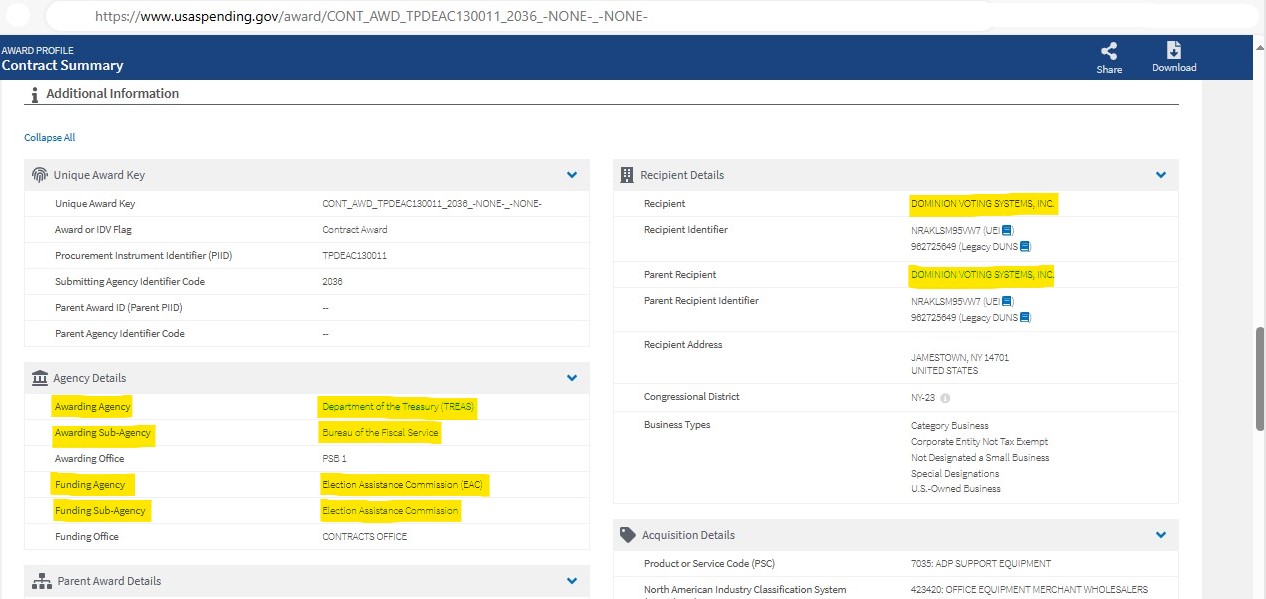Click the fingerprint icon beside Unique Award Key
Viewport: 1266px width, 599px height.
coord(40,175)
